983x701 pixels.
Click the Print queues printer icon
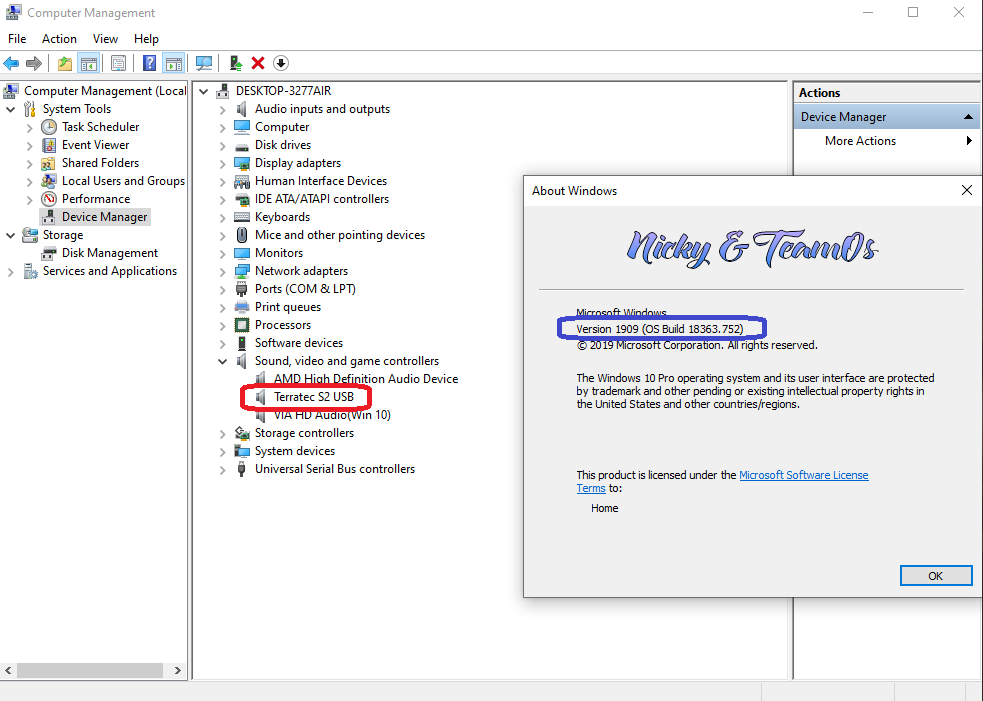[x=241, y=307]
